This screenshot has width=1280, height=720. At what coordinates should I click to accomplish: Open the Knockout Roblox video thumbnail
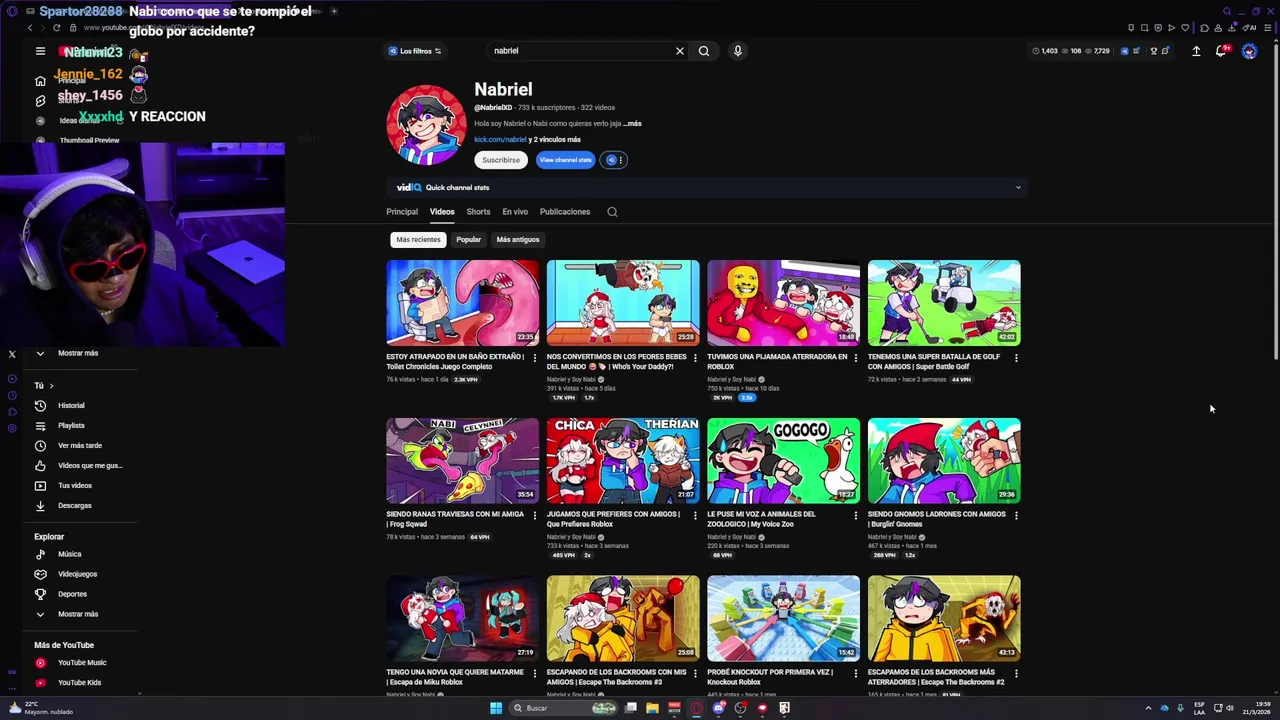pyautogui.click(x=783, y=618)
